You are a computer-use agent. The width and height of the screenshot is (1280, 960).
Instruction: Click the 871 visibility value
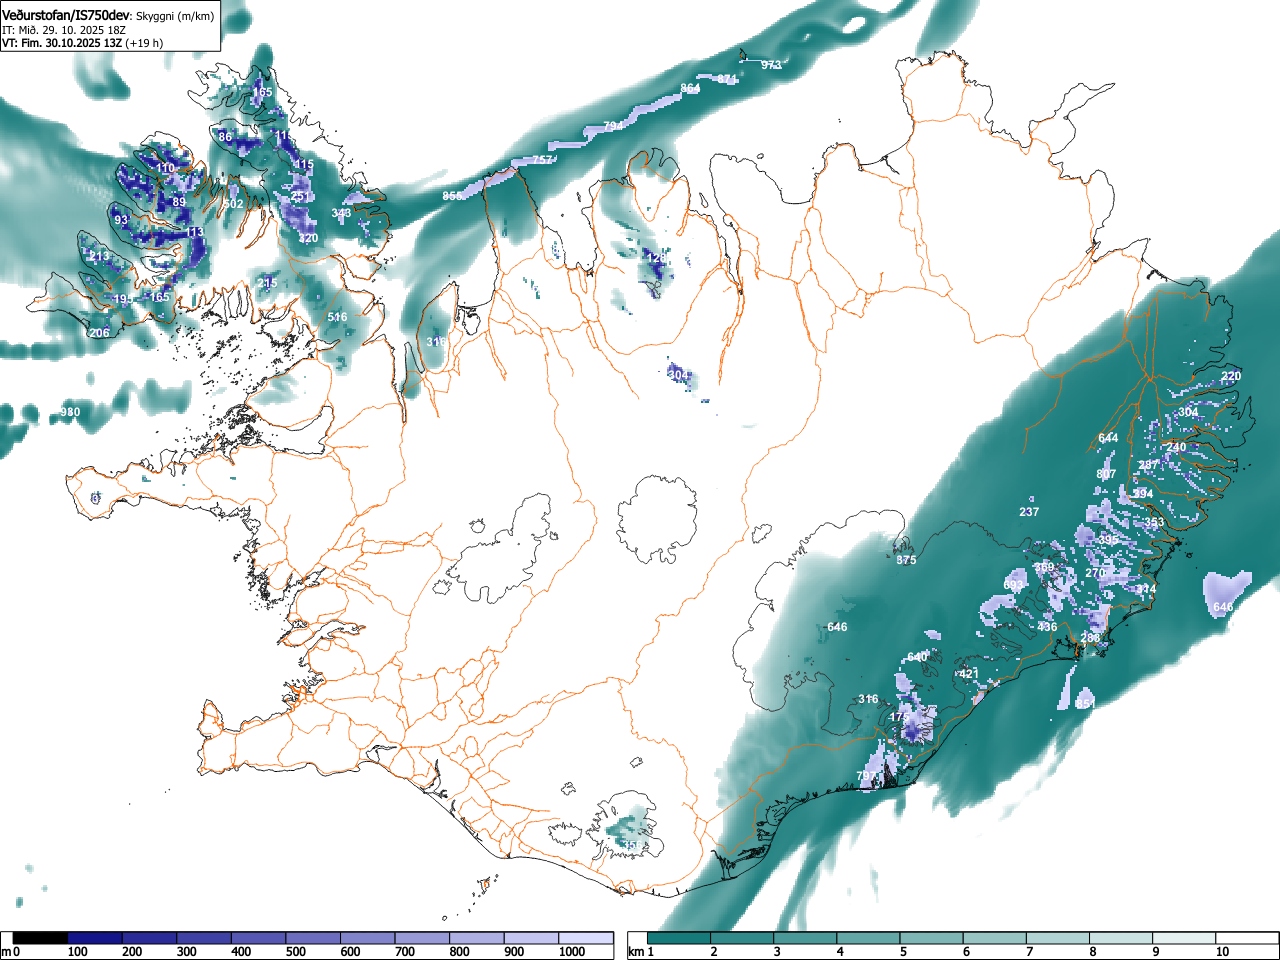point(727,79)
